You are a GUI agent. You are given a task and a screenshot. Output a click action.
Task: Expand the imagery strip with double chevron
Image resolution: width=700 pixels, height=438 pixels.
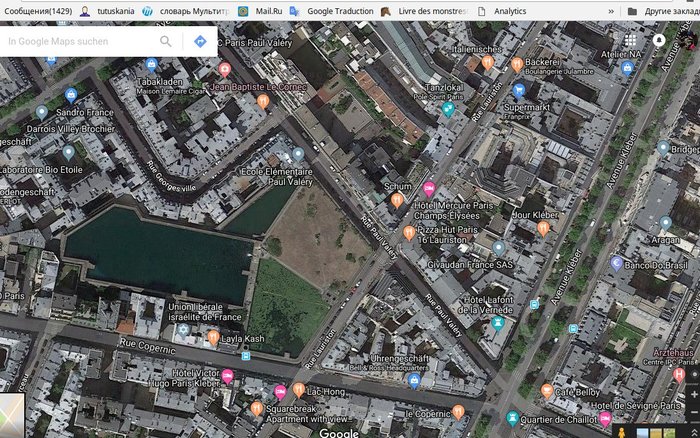point(694,431)
